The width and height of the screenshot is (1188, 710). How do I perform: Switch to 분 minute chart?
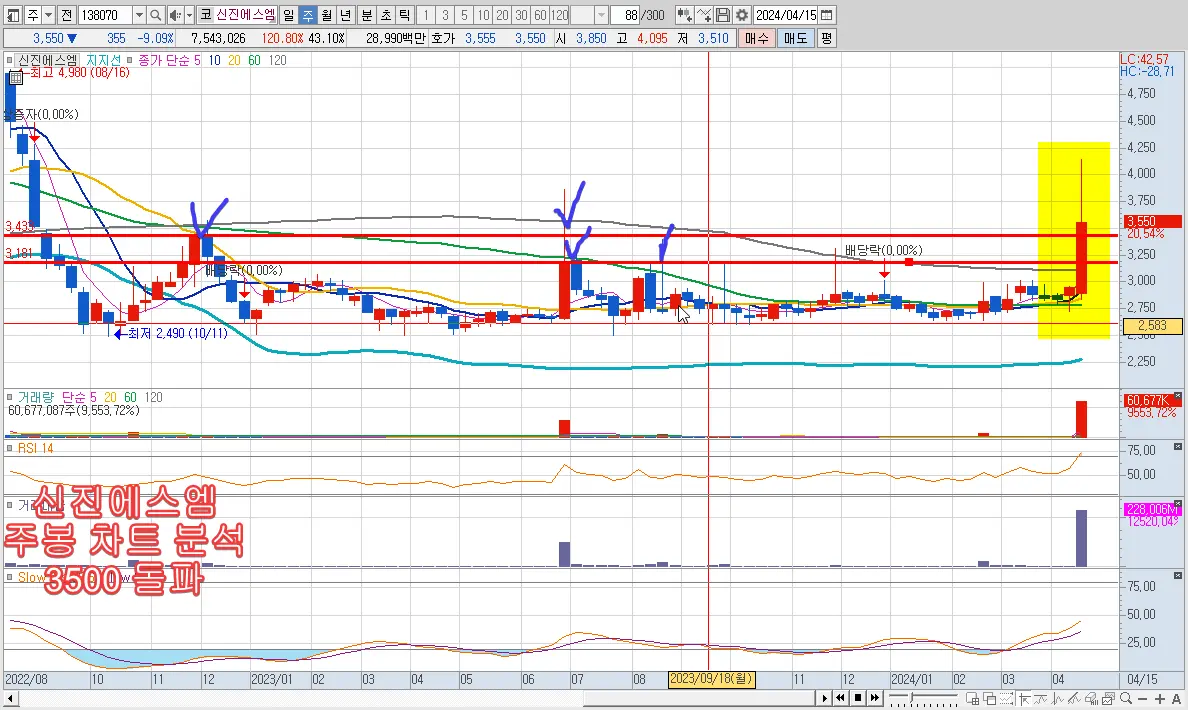tap(367, 15)
